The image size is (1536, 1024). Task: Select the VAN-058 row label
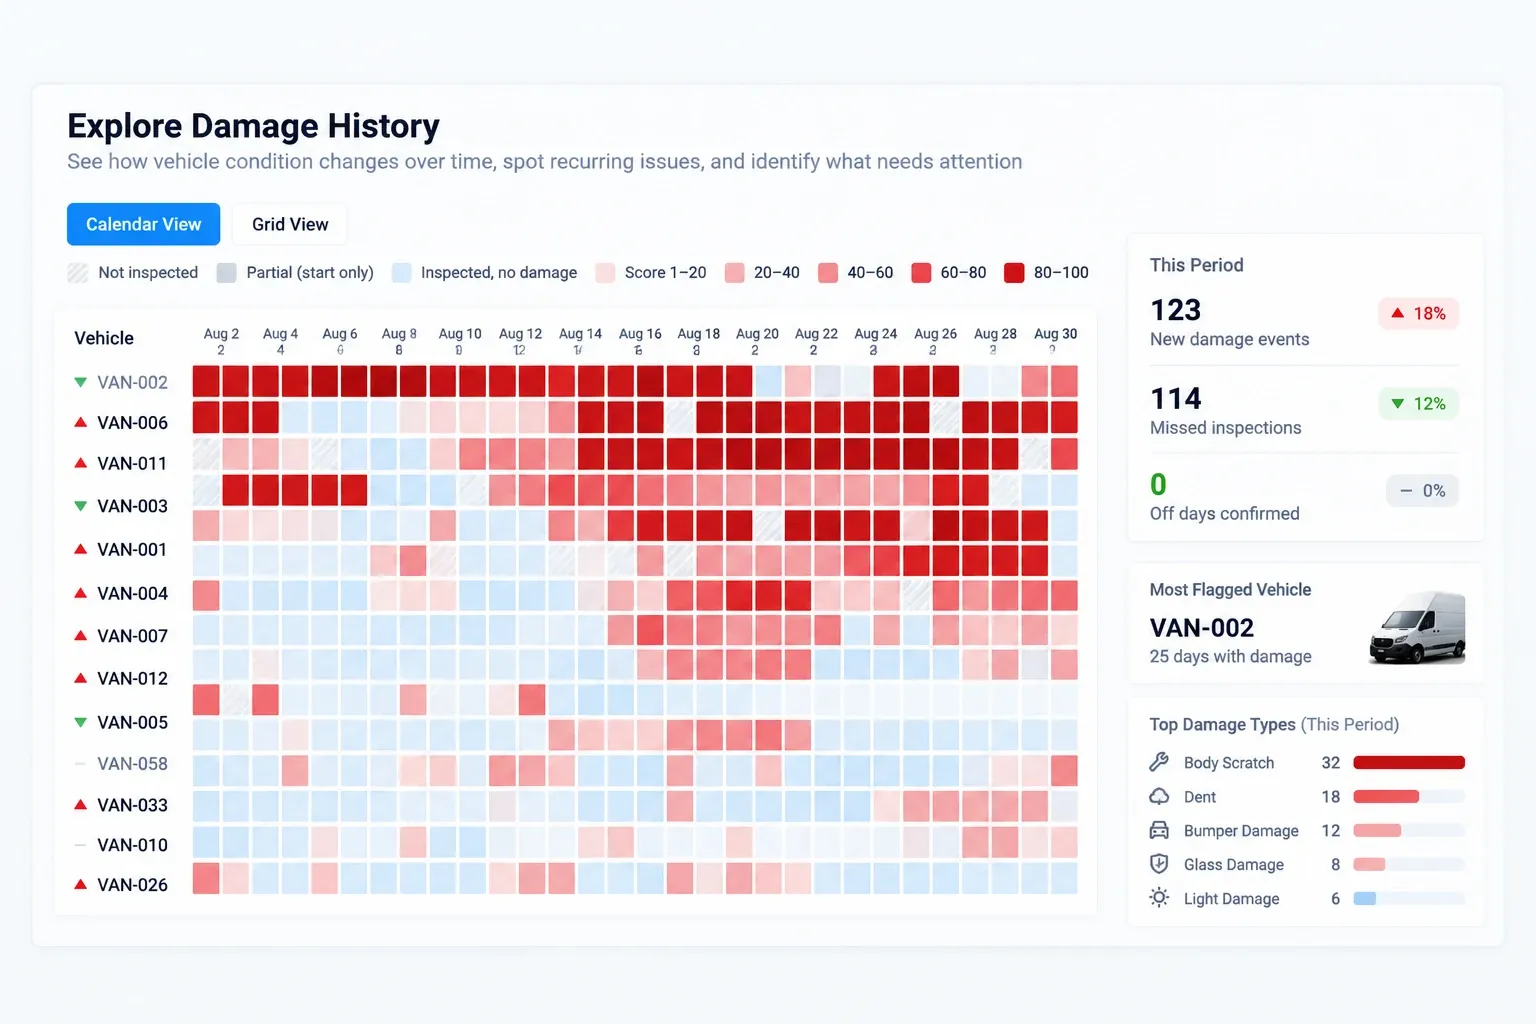click(x=132, y=764)
